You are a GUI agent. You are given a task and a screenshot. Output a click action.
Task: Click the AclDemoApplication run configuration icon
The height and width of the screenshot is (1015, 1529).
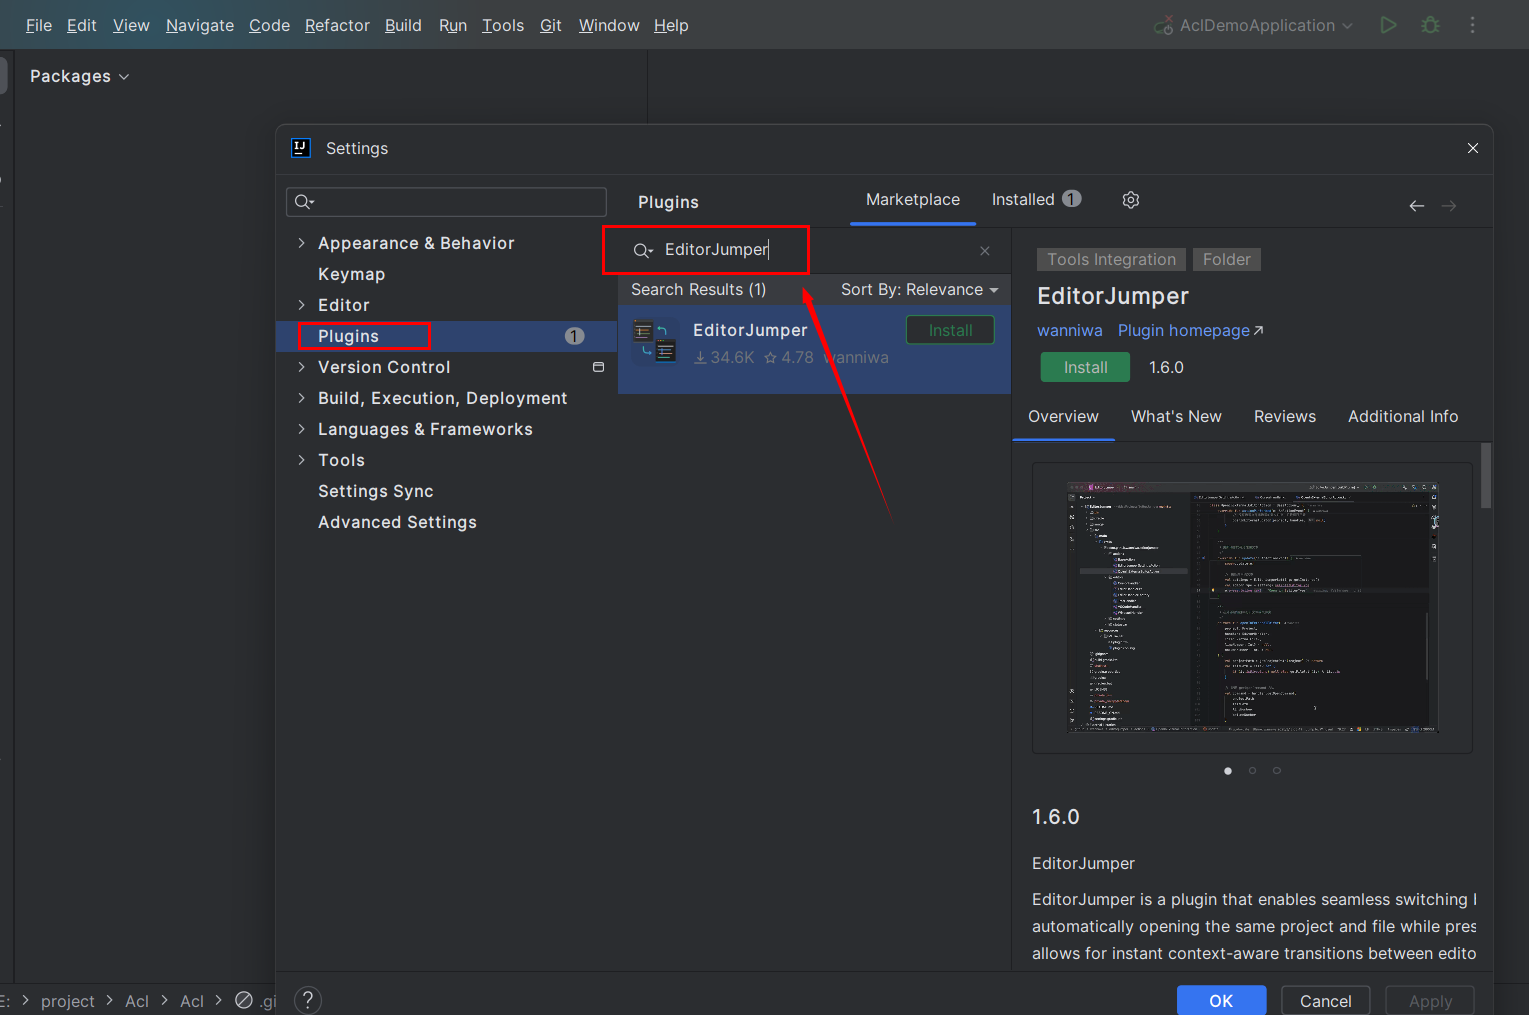[1163, 25]
